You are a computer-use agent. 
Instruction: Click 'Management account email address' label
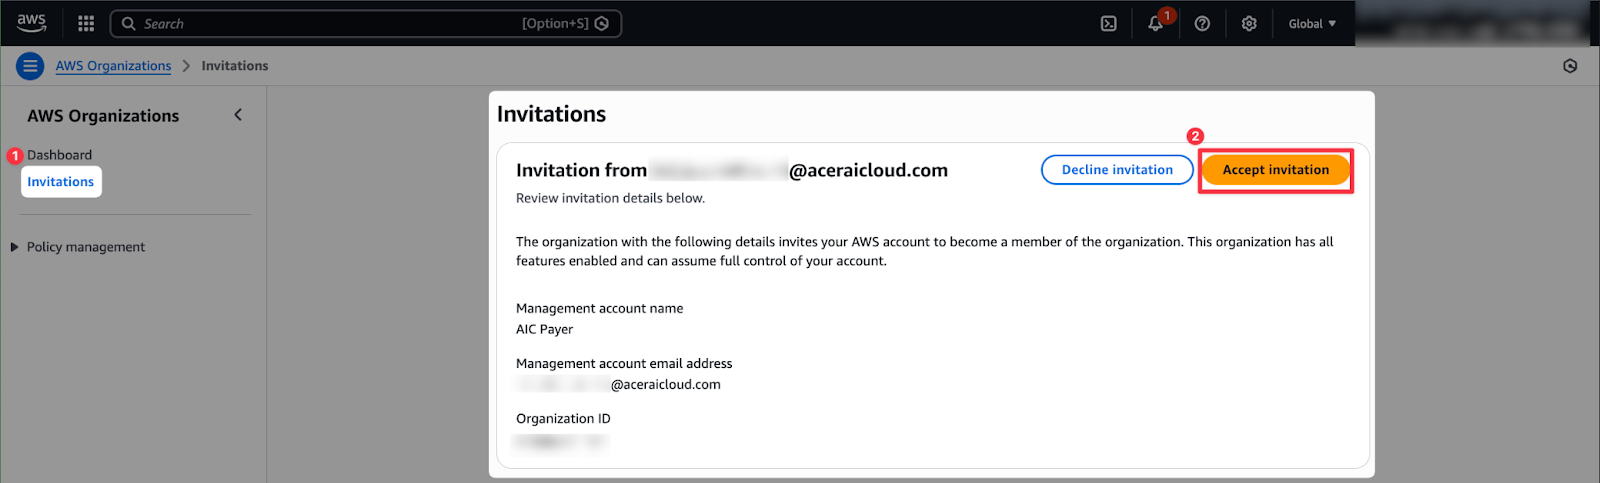[624, 363]
